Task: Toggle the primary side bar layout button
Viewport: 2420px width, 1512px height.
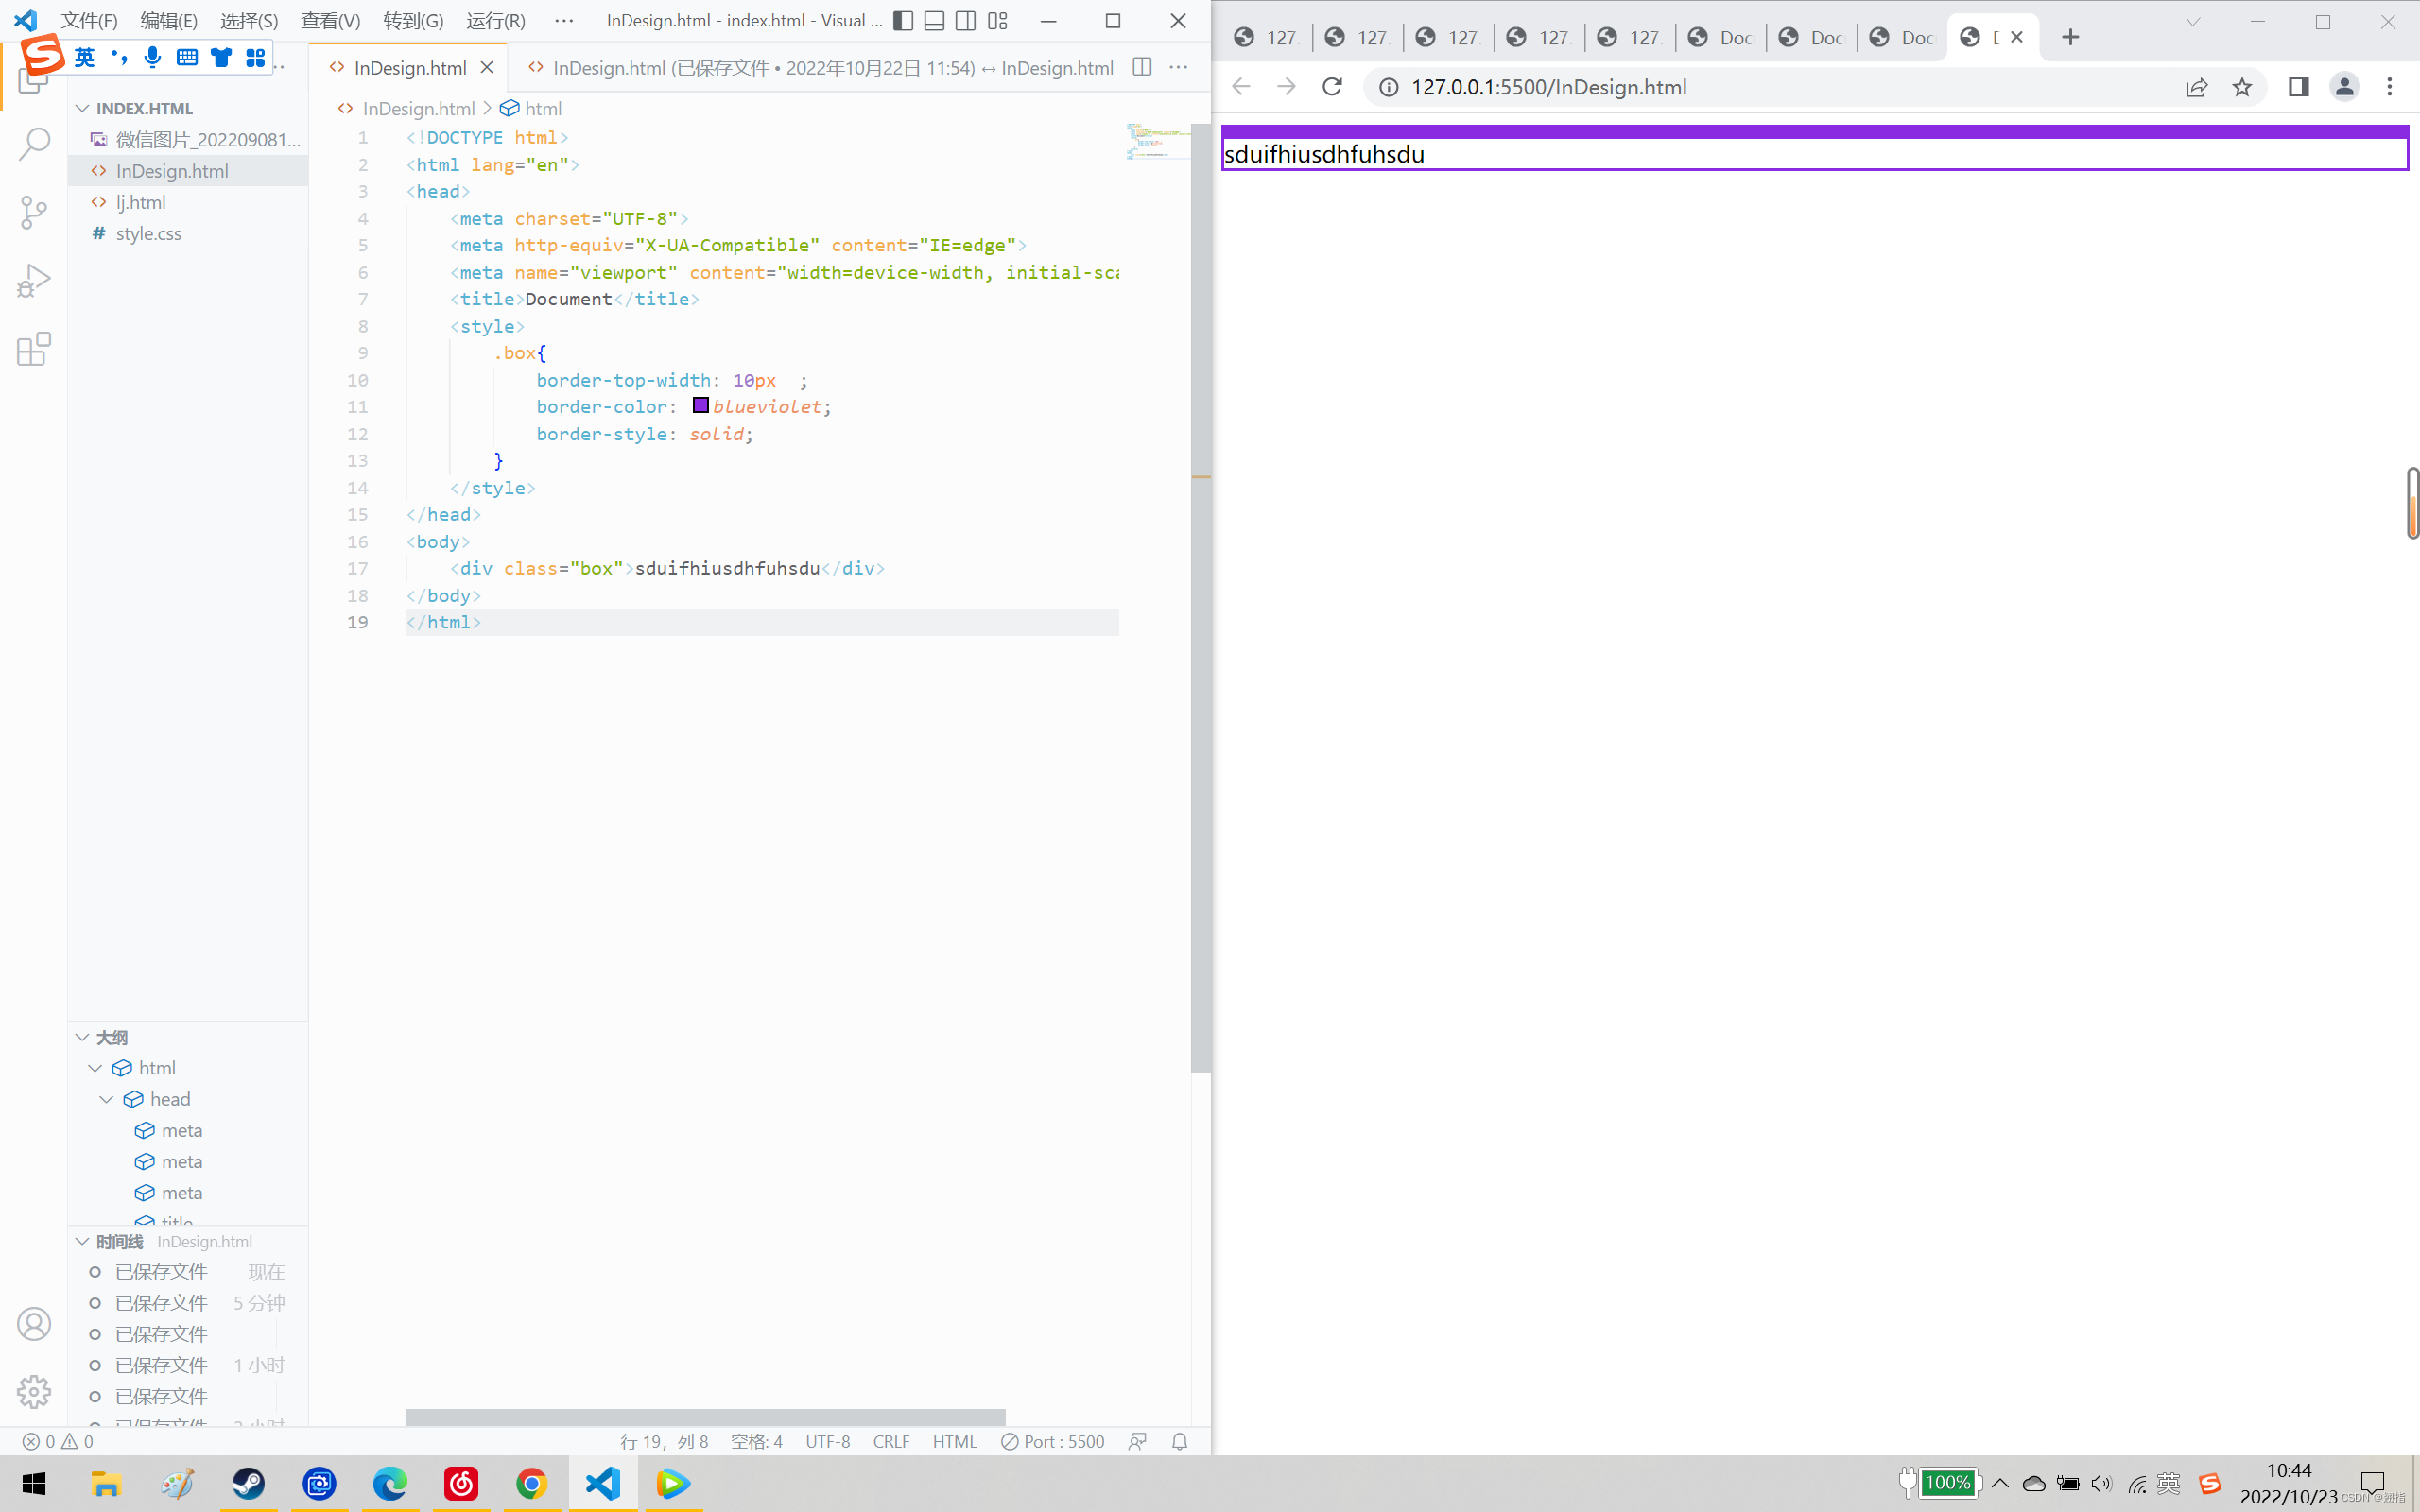Action: (903, 21)
